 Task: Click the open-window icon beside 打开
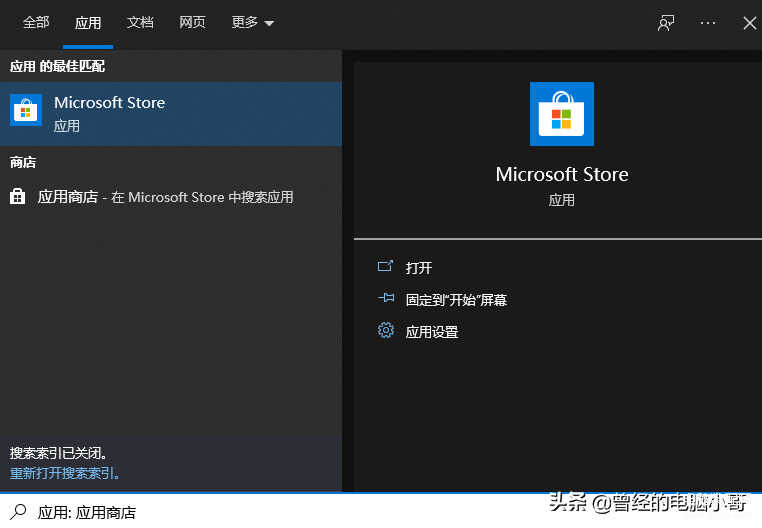(385, 266)
